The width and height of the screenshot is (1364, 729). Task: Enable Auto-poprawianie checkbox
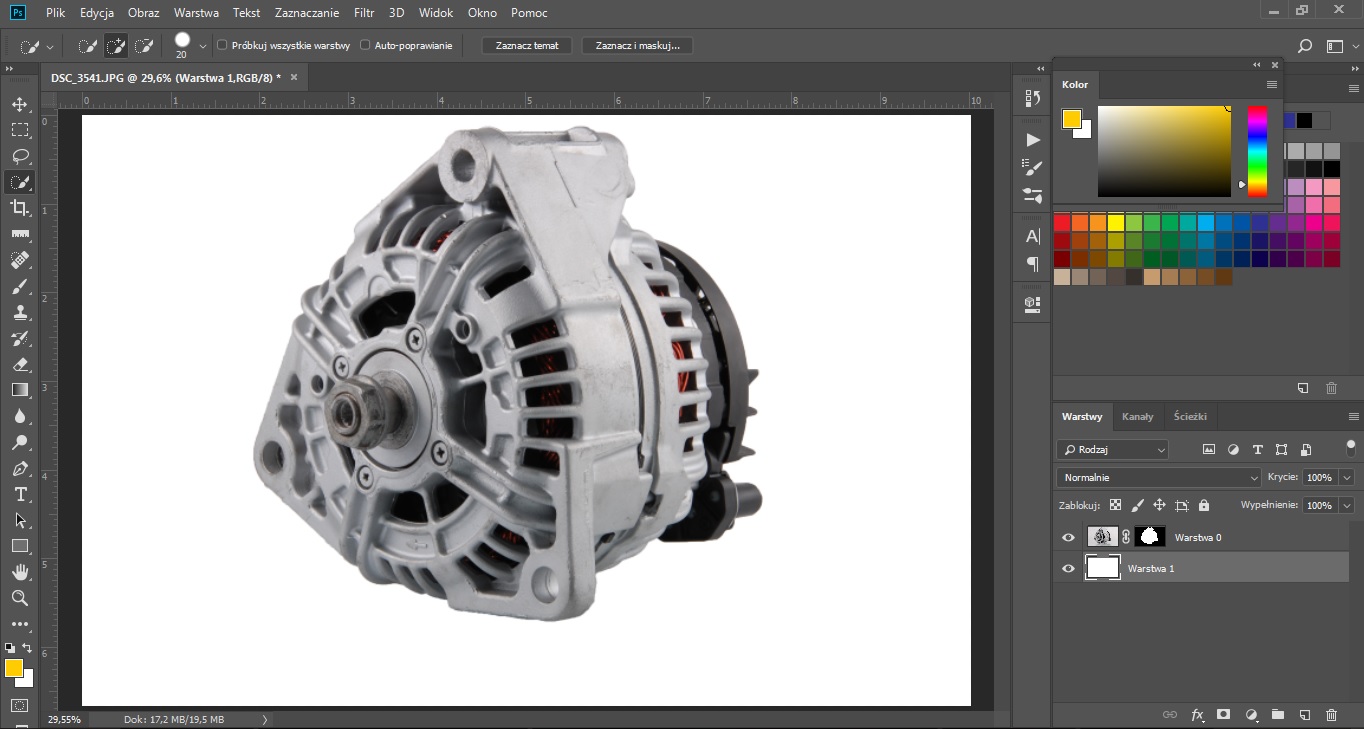tap(365, 45)
